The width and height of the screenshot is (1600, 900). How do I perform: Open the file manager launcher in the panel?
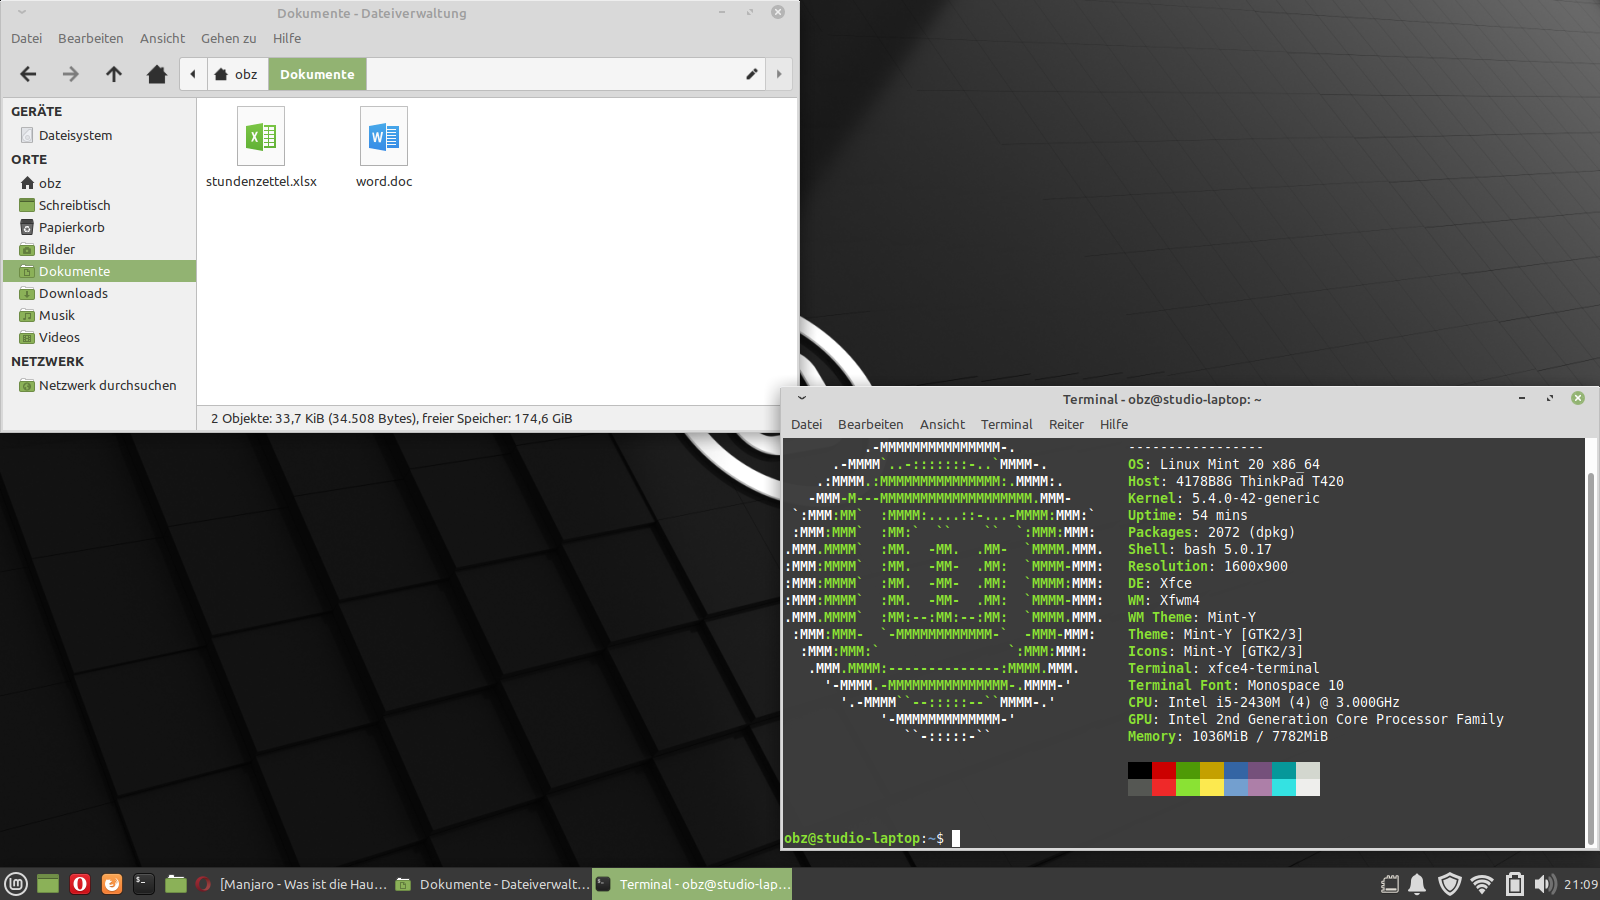(176, 884)
